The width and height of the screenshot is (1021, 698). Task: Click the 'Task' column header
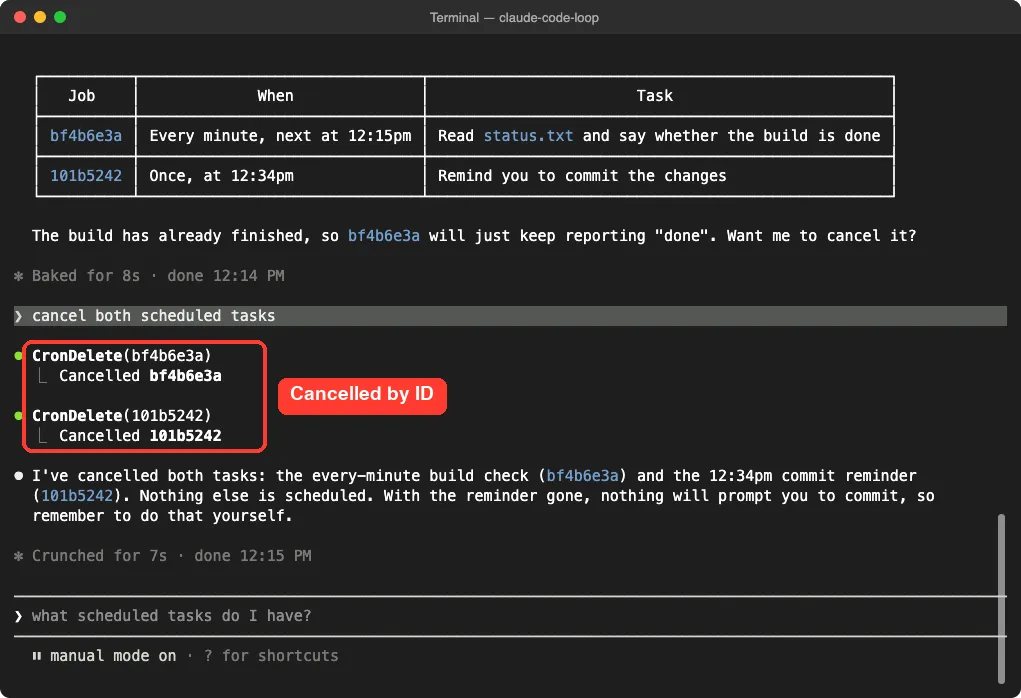tap(654, 96)
